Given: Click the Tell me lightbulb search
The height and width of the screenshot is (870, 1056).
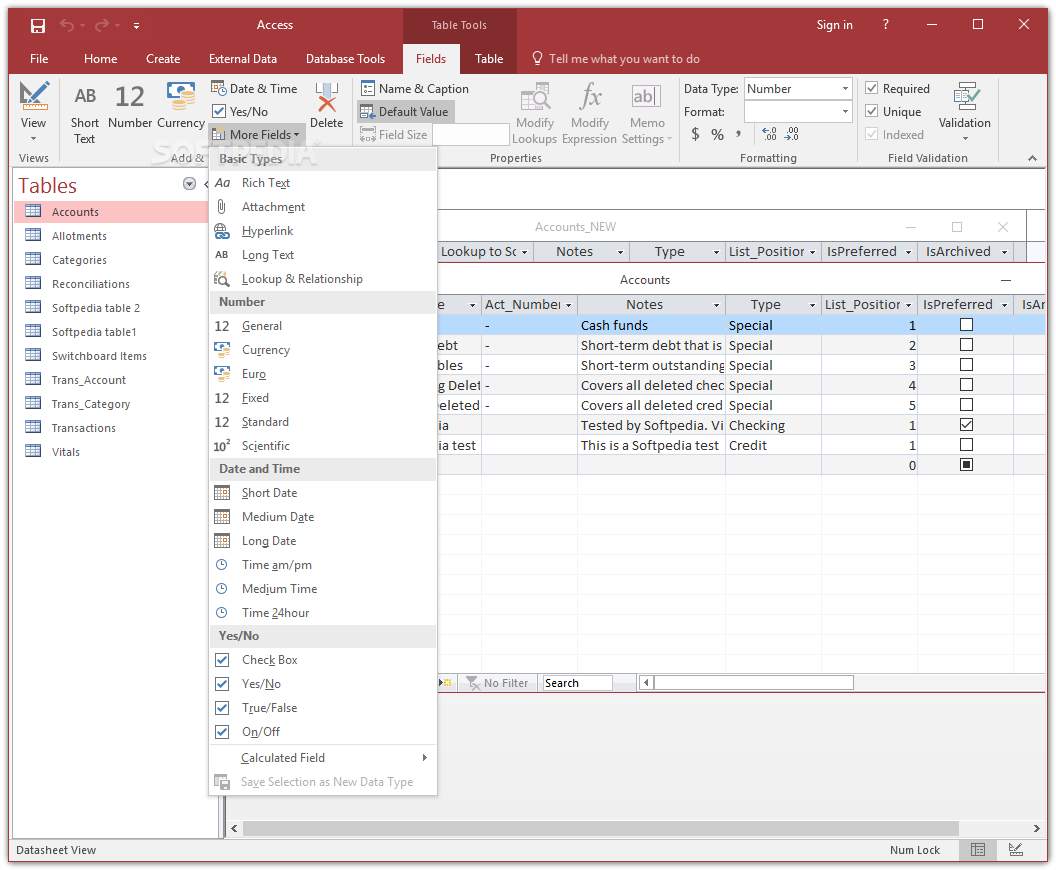Looking at the screenshot, I should click(x=537, y=59).
